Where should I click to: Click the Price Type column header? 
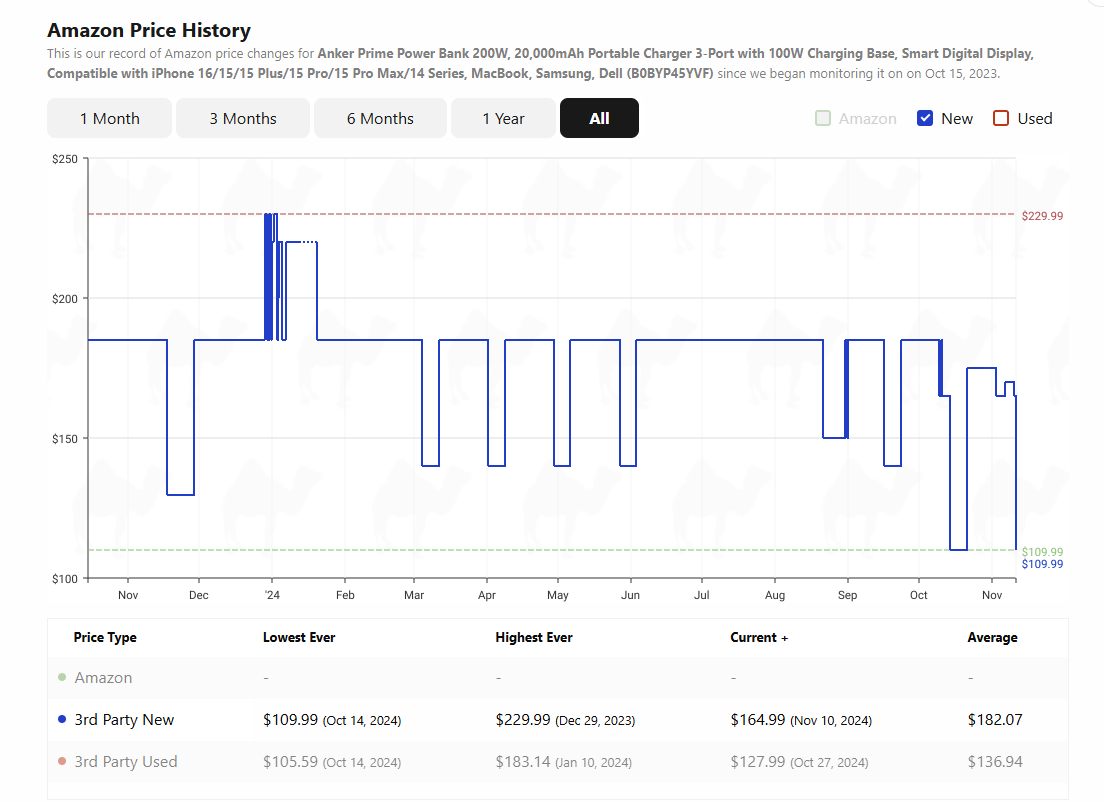coord(105,637)
